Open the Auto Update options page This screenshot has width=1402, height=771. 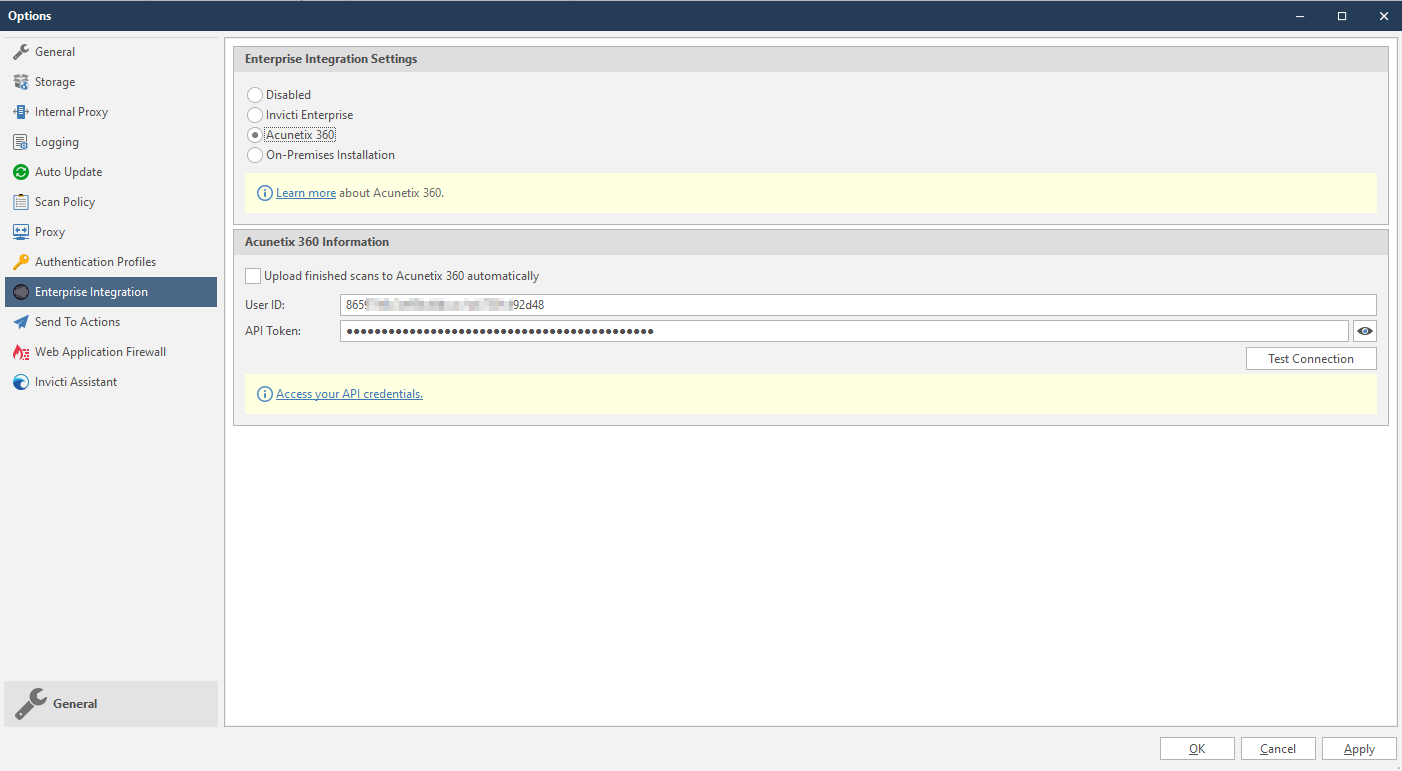coord(111,172)
